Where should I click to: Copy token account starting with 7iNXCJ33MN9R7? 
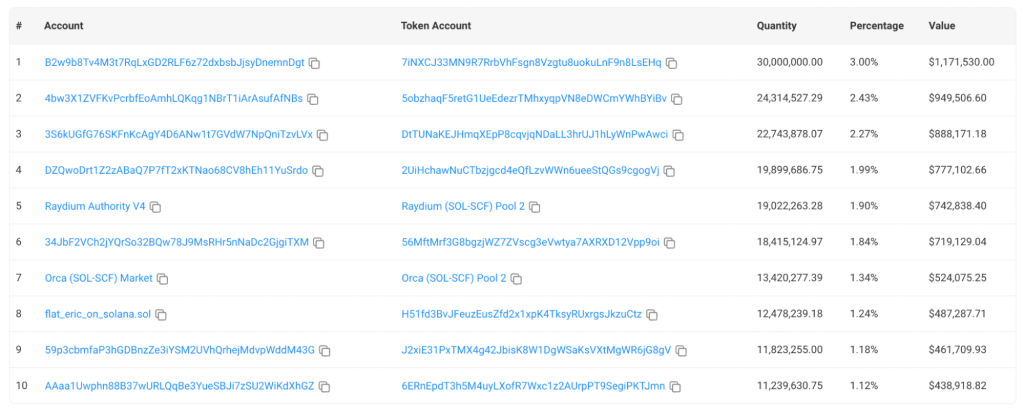tap(672, 63)
